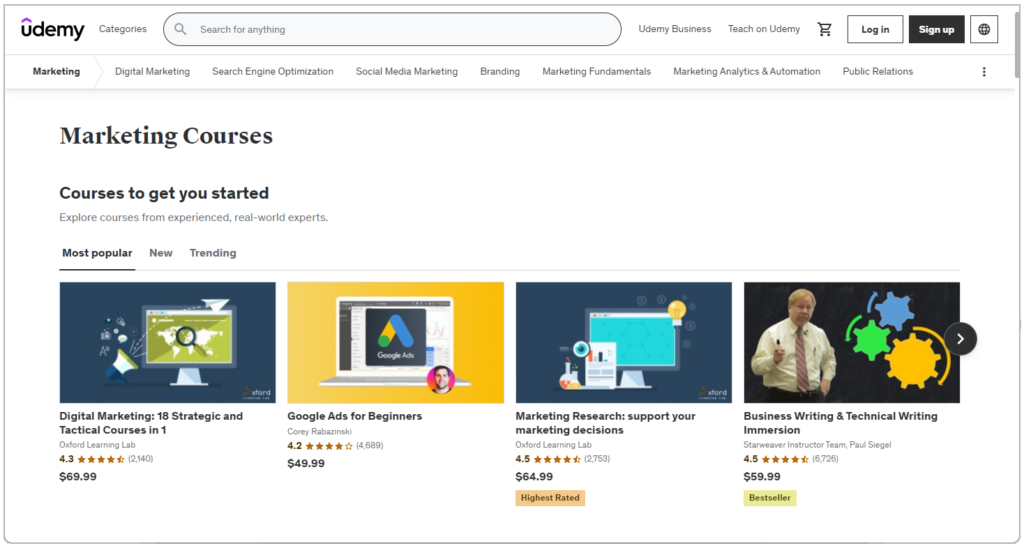This screenshot has width=1024, height=548.
Task: Click the globe language selector icon
Action: pos(984,29)
